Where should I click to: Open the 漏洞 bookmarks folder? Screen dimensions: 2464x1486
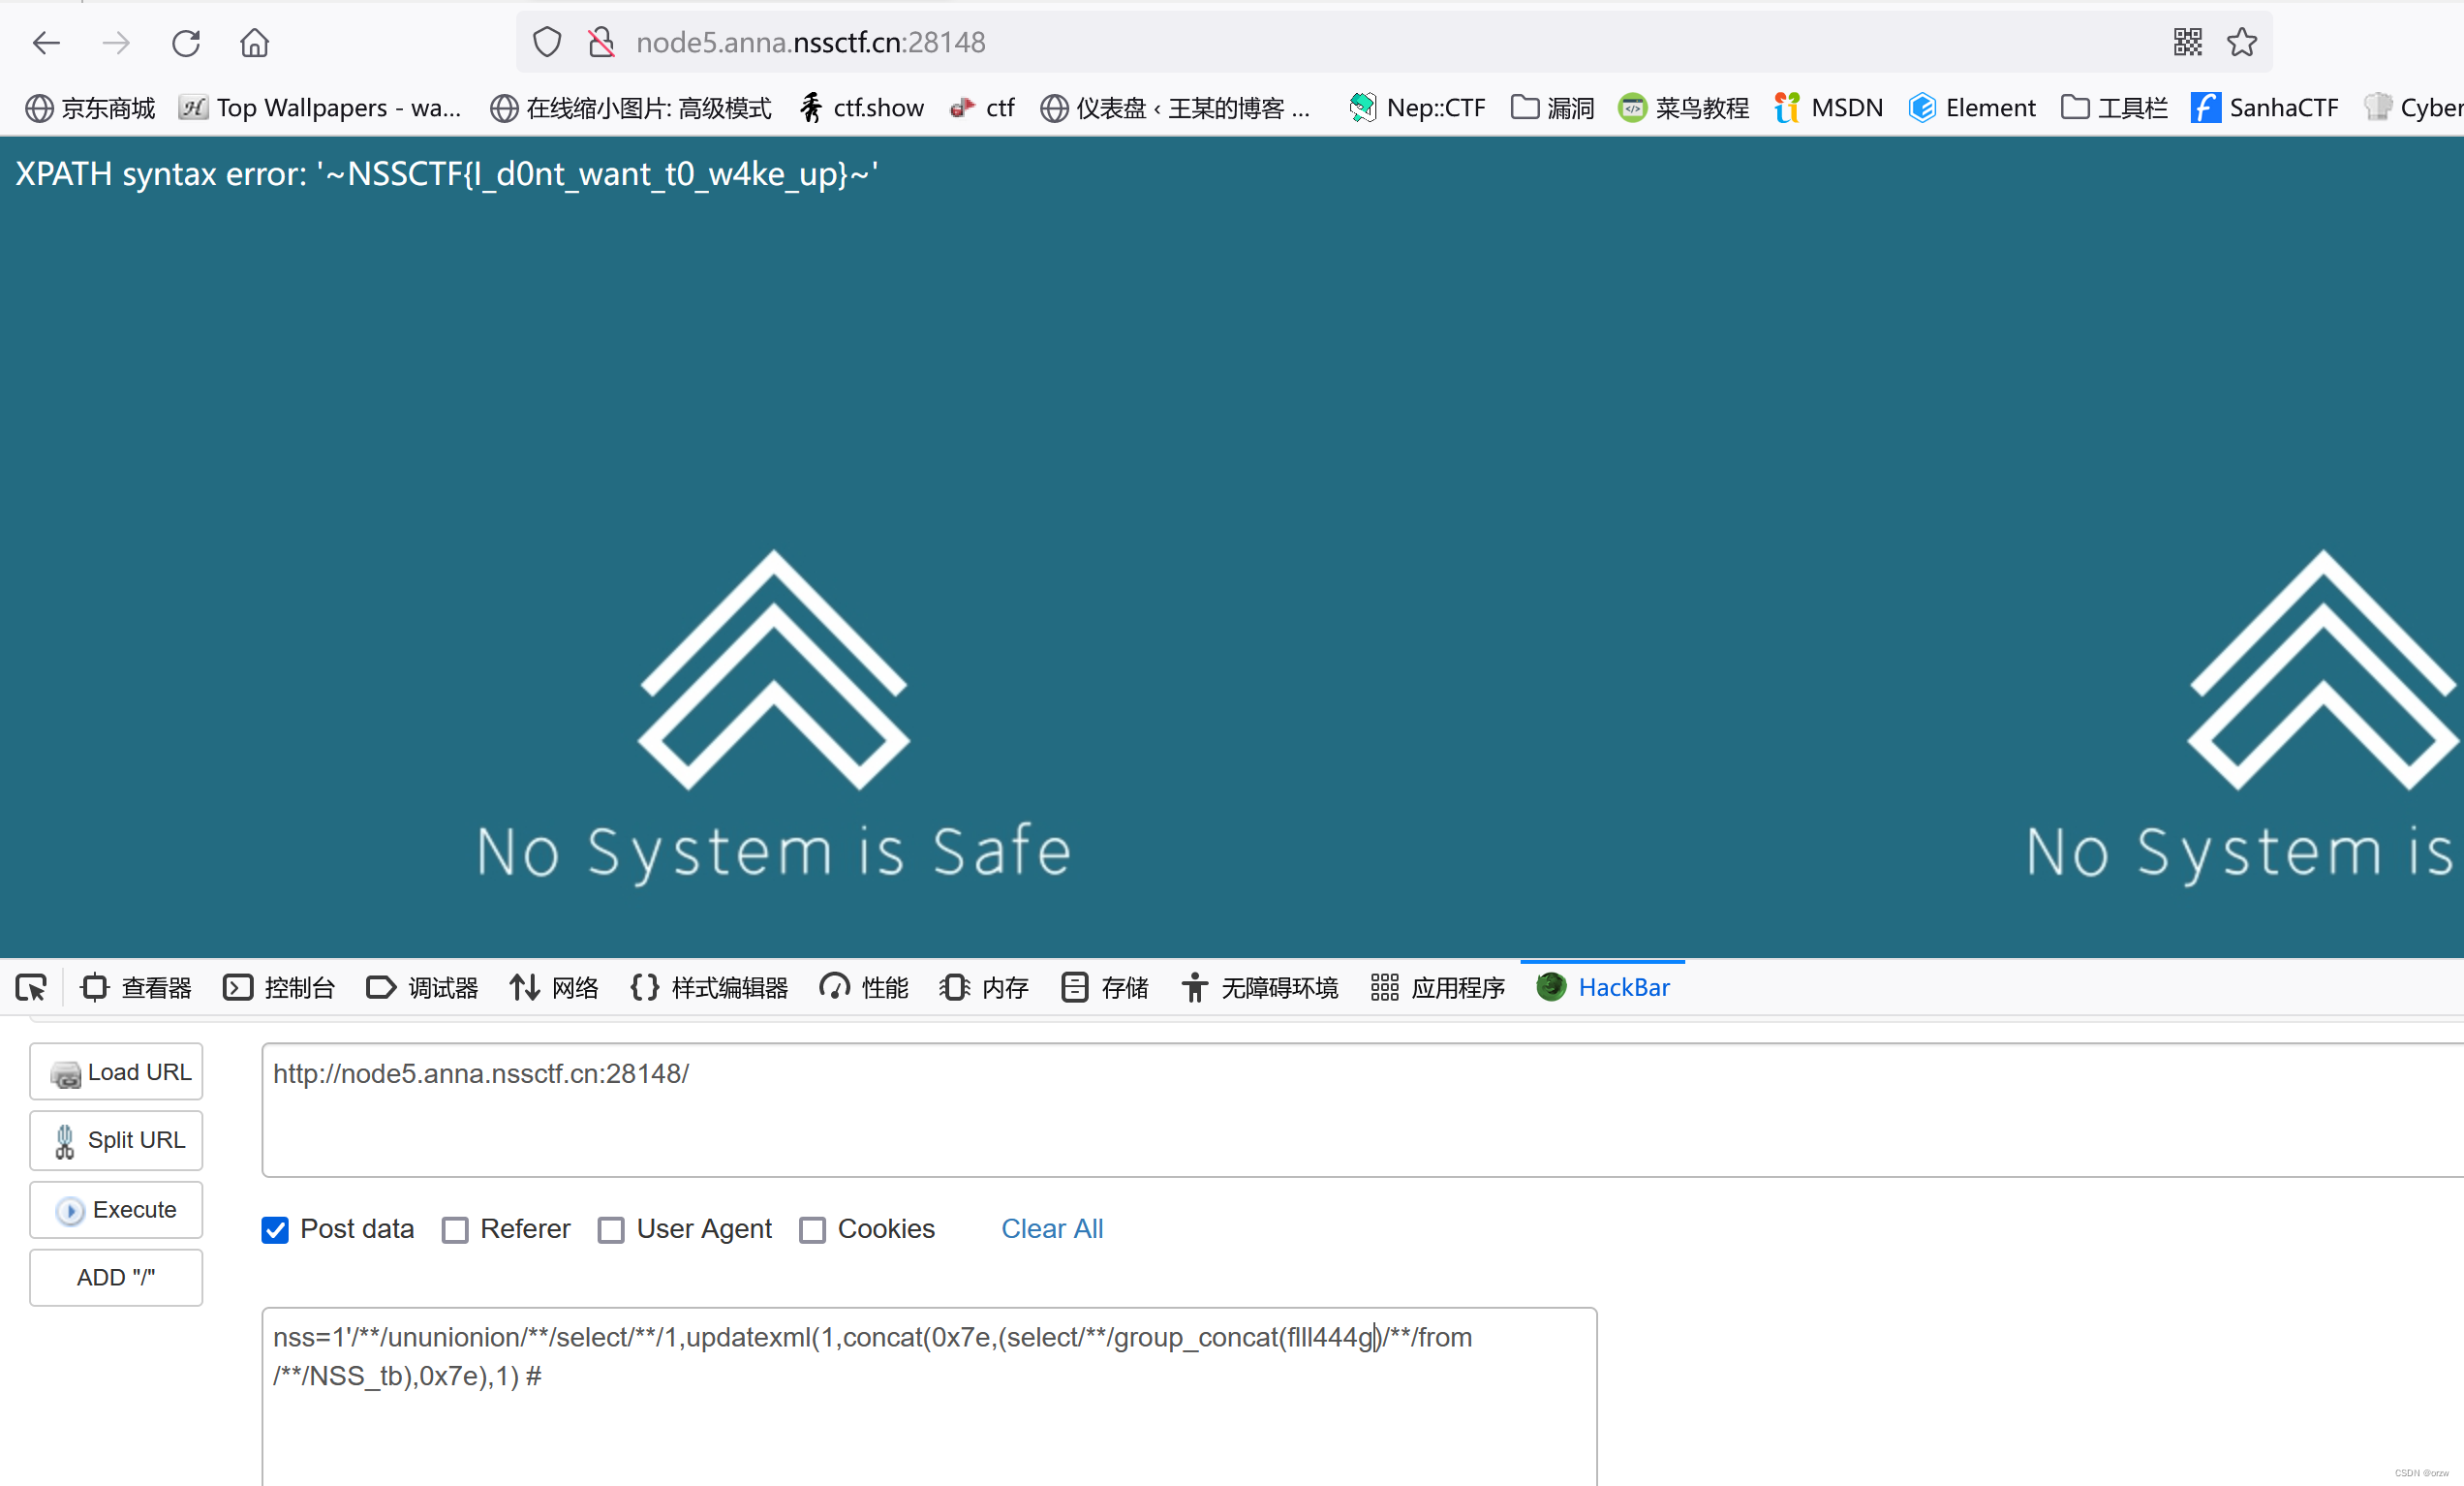[1552, 107]
